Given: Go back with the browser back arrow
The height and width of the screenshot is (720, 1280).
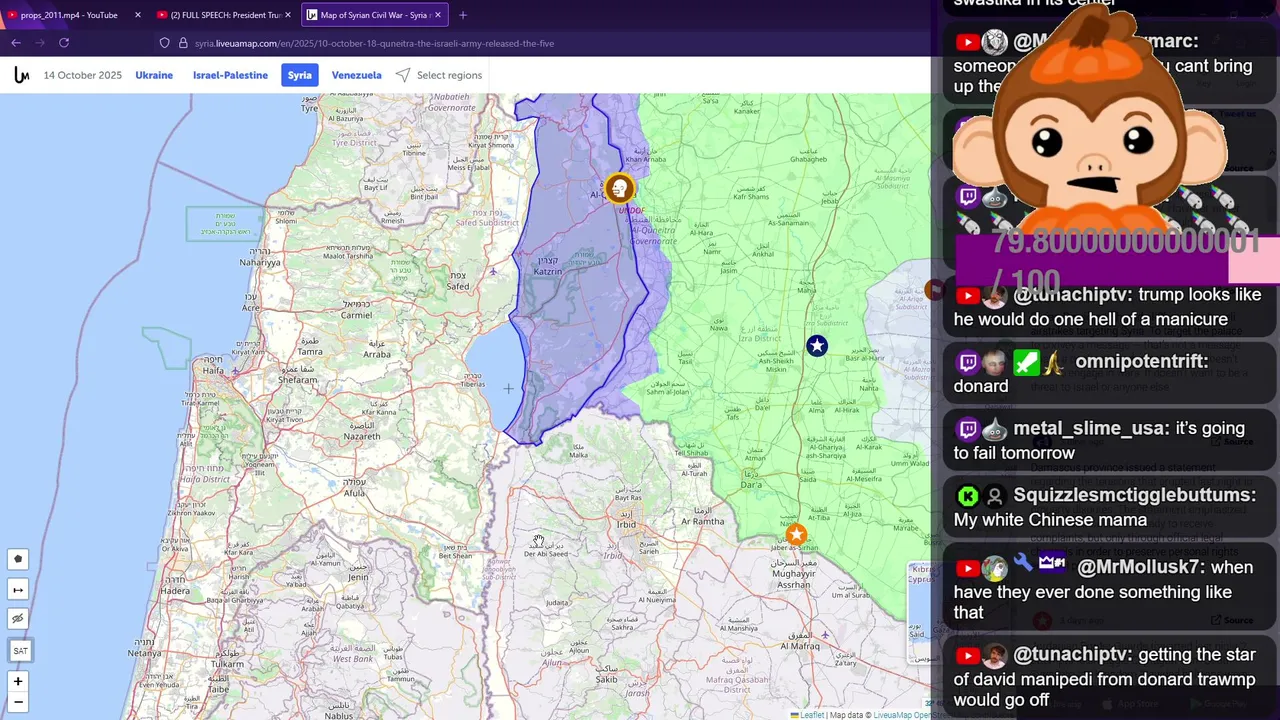Looking at the screenshot, I should point(16,43).
